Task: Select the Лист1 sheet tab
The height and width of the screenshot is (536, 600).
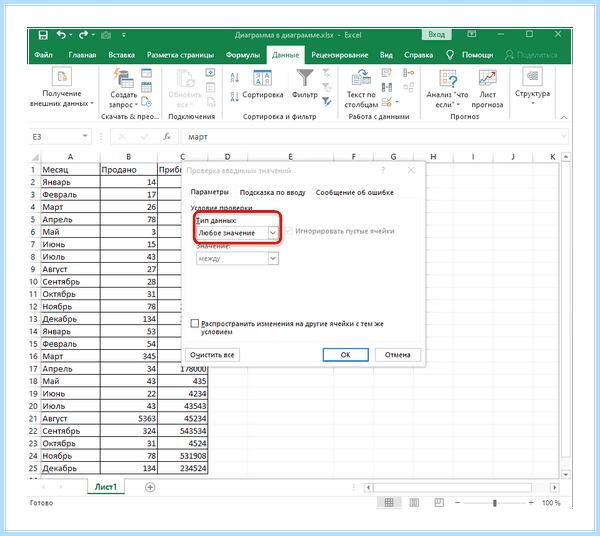Action: point(106,487)
